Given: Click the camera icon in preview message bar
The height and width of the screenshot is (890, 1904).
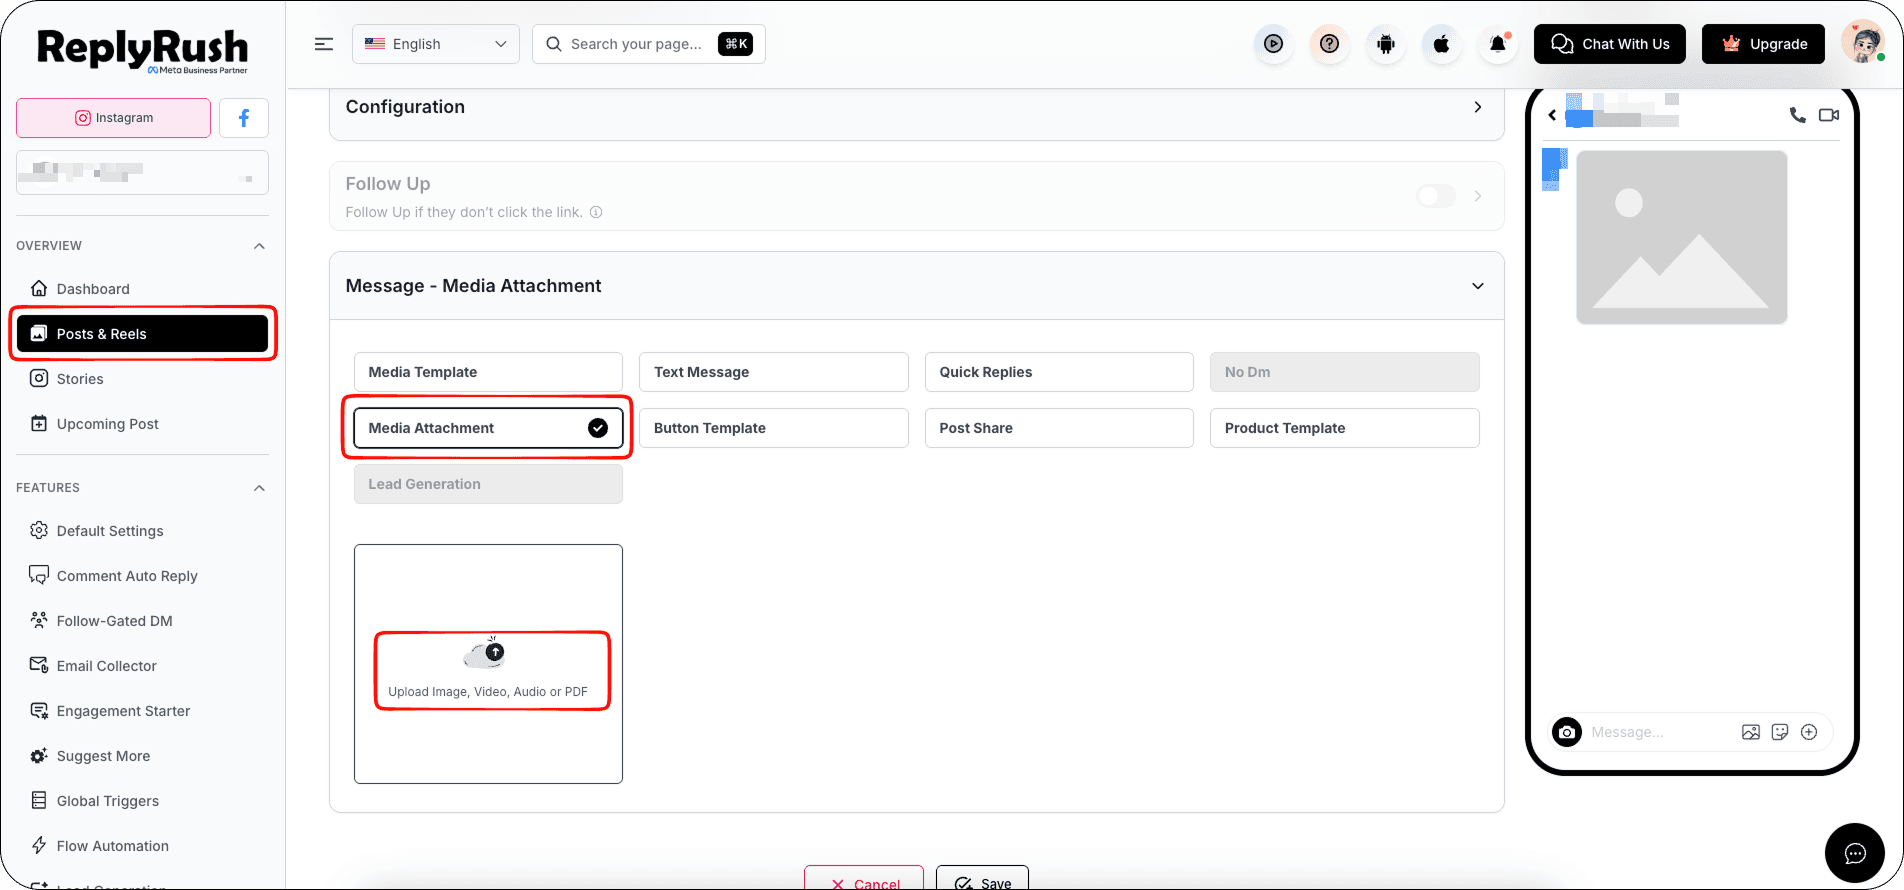Looking at the screenshot, I should point(1567,732).
